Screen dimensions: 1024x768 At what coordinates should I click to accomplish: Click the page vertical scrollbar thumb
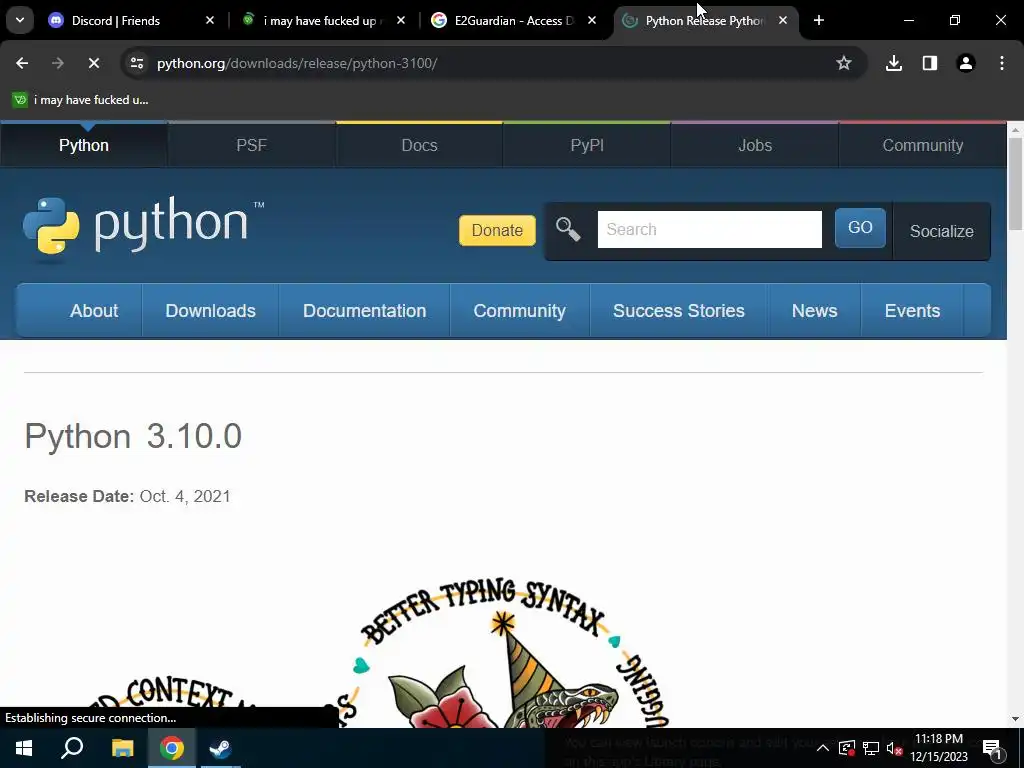pos(1015,184)
